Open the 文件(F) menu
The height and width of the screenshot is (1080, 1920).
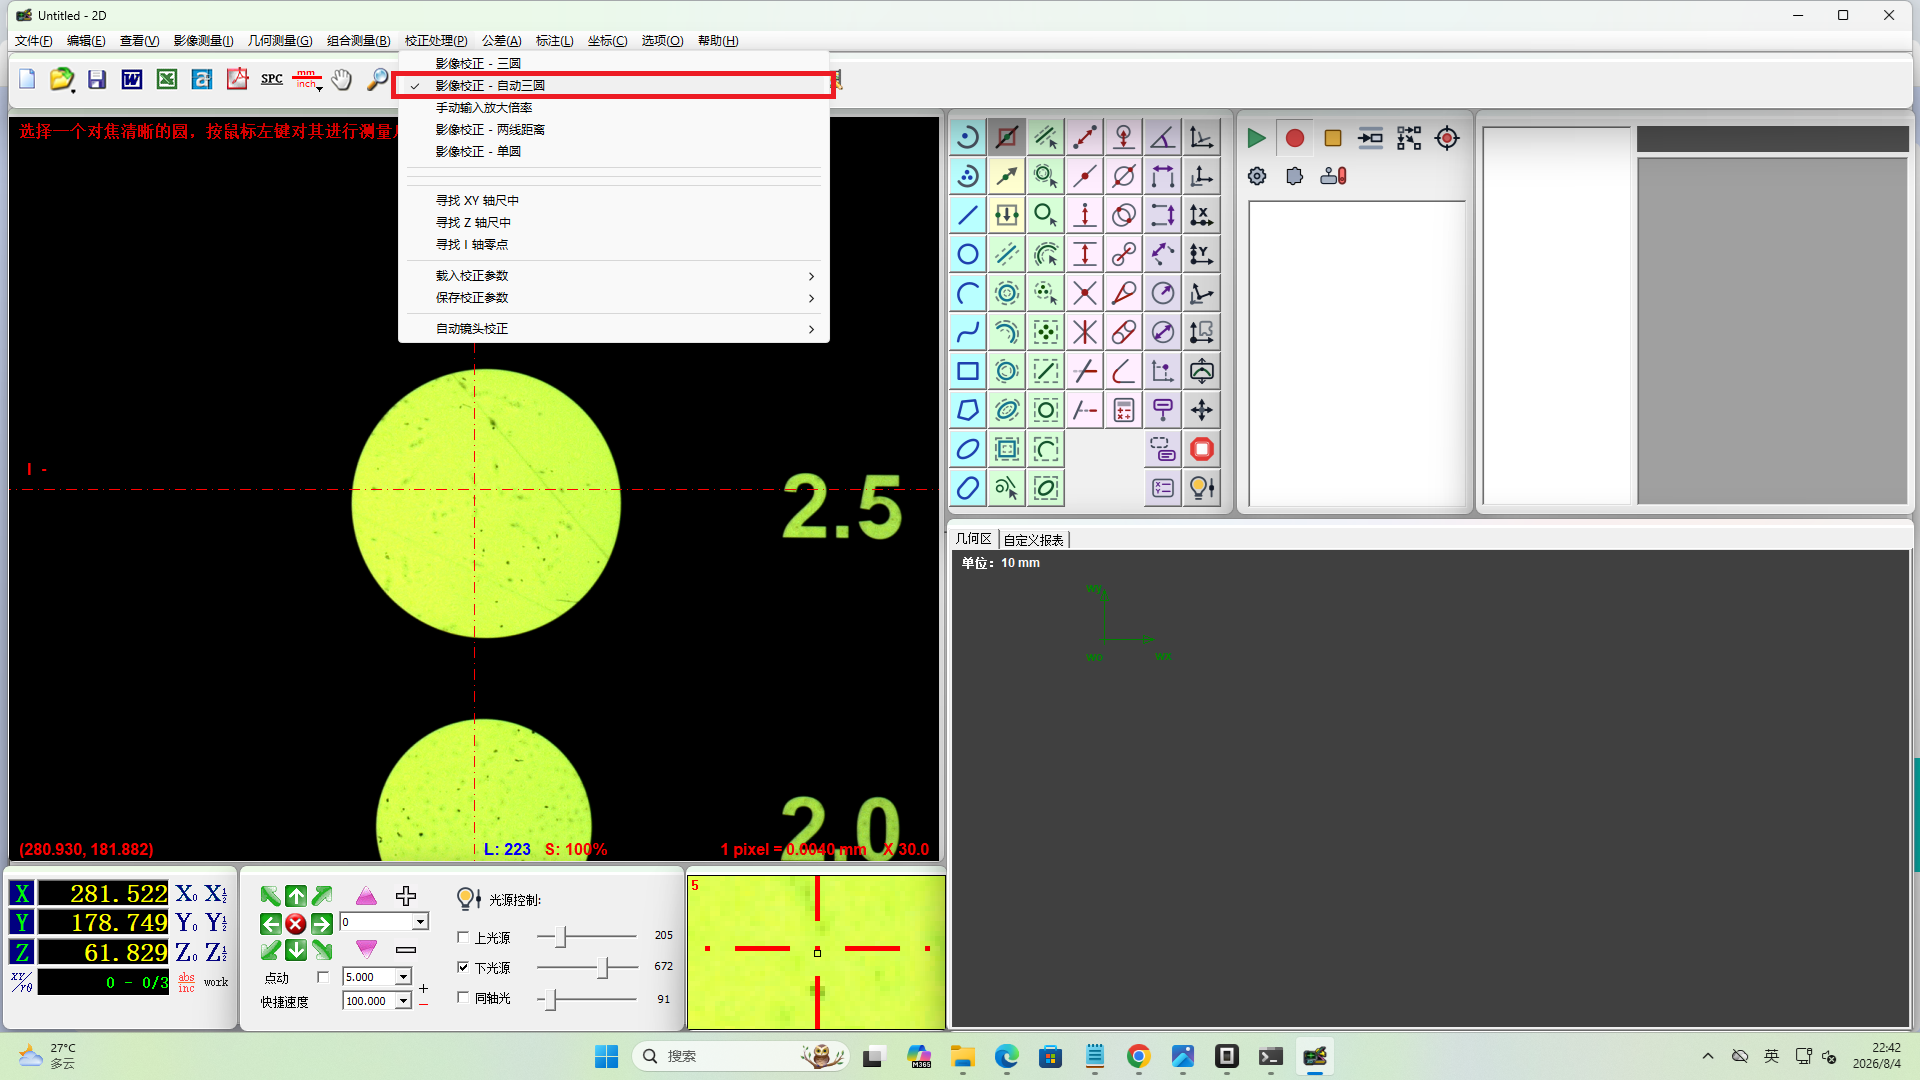click(33, 41)
